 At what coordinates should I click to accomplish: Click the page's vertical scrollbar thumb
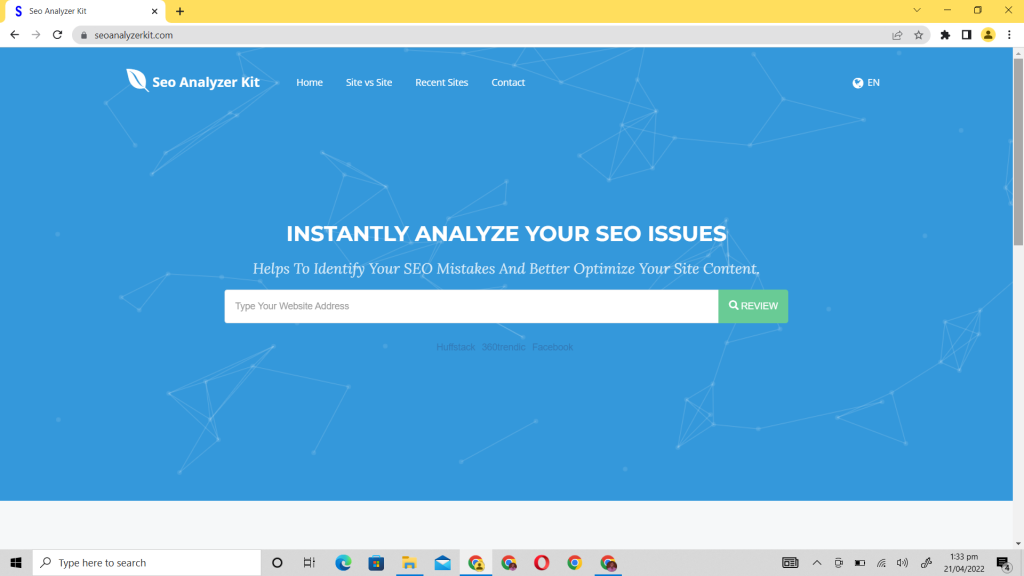pos(1018,150)
